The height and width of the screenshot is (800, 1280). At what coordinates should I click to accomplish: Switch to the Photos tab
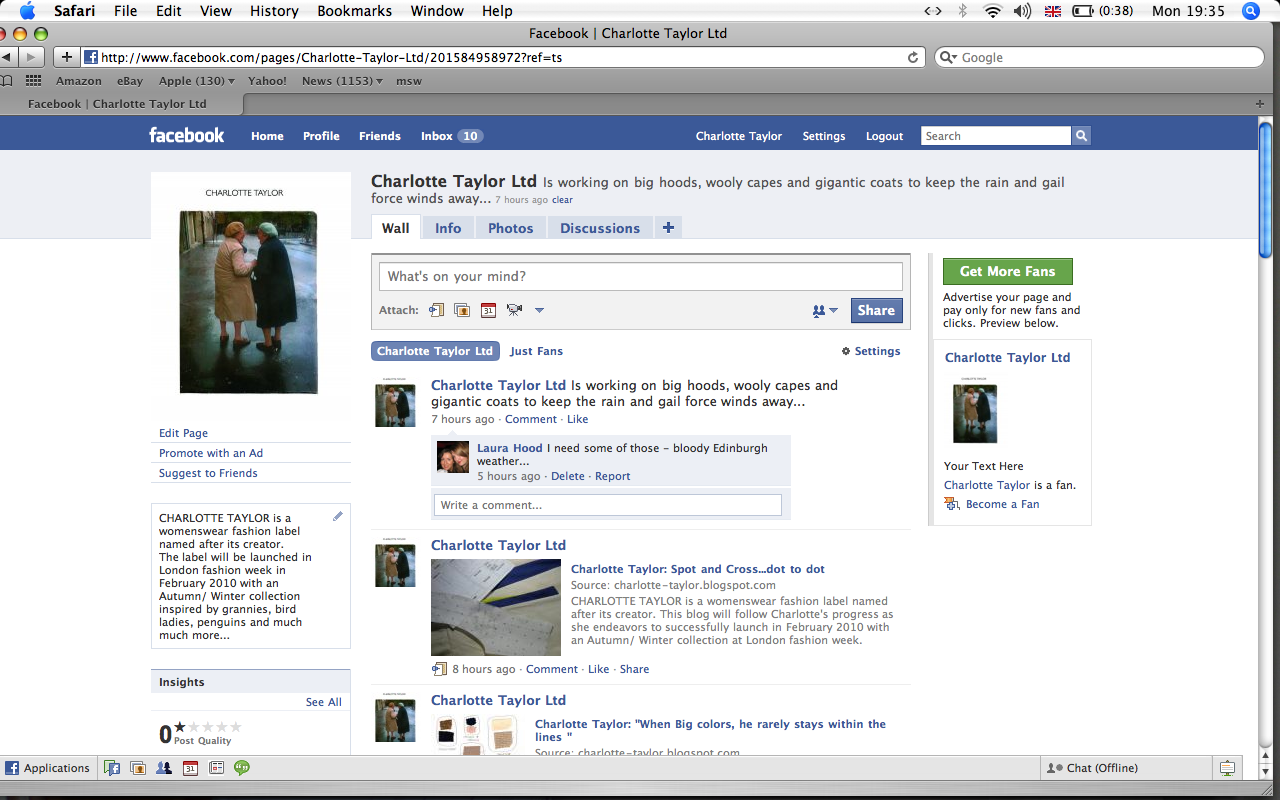pyautogui.click(x=511, y=228)
